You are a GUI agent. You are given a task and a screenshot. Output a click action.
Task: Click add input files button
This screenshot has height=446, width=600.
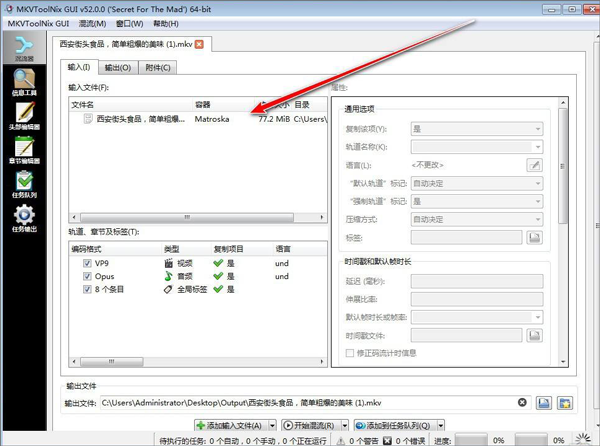[x=232, y=425]
